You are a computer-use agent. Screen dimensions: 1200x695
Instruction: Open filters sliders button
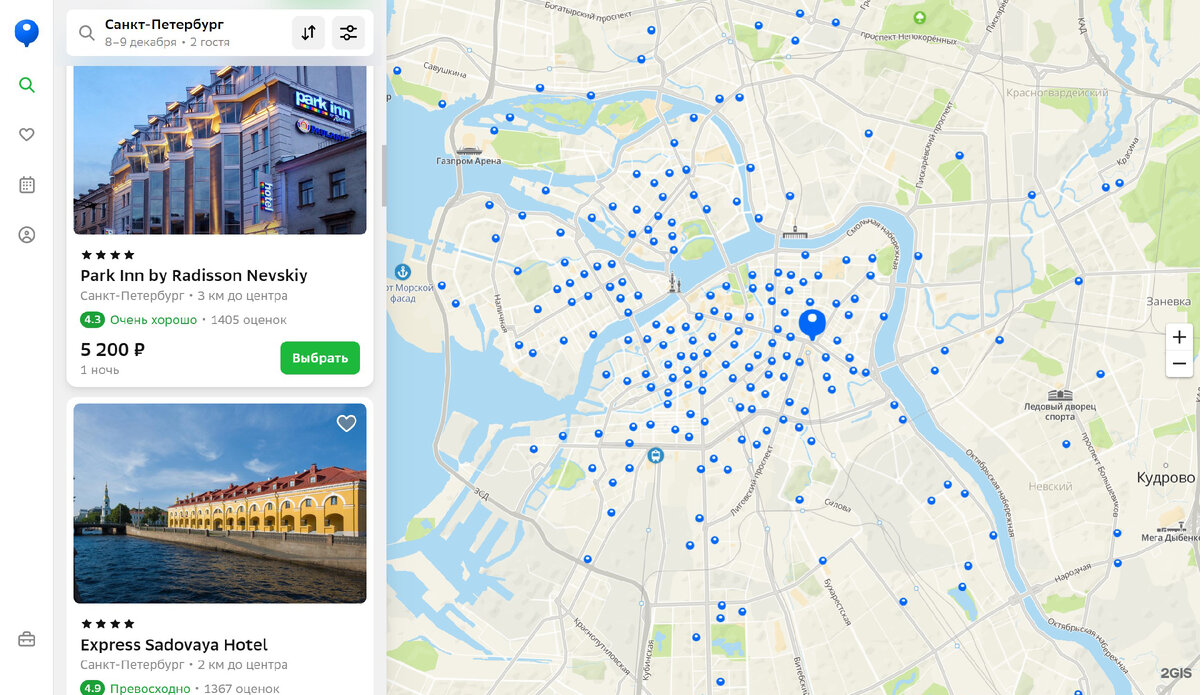point(348,33)
